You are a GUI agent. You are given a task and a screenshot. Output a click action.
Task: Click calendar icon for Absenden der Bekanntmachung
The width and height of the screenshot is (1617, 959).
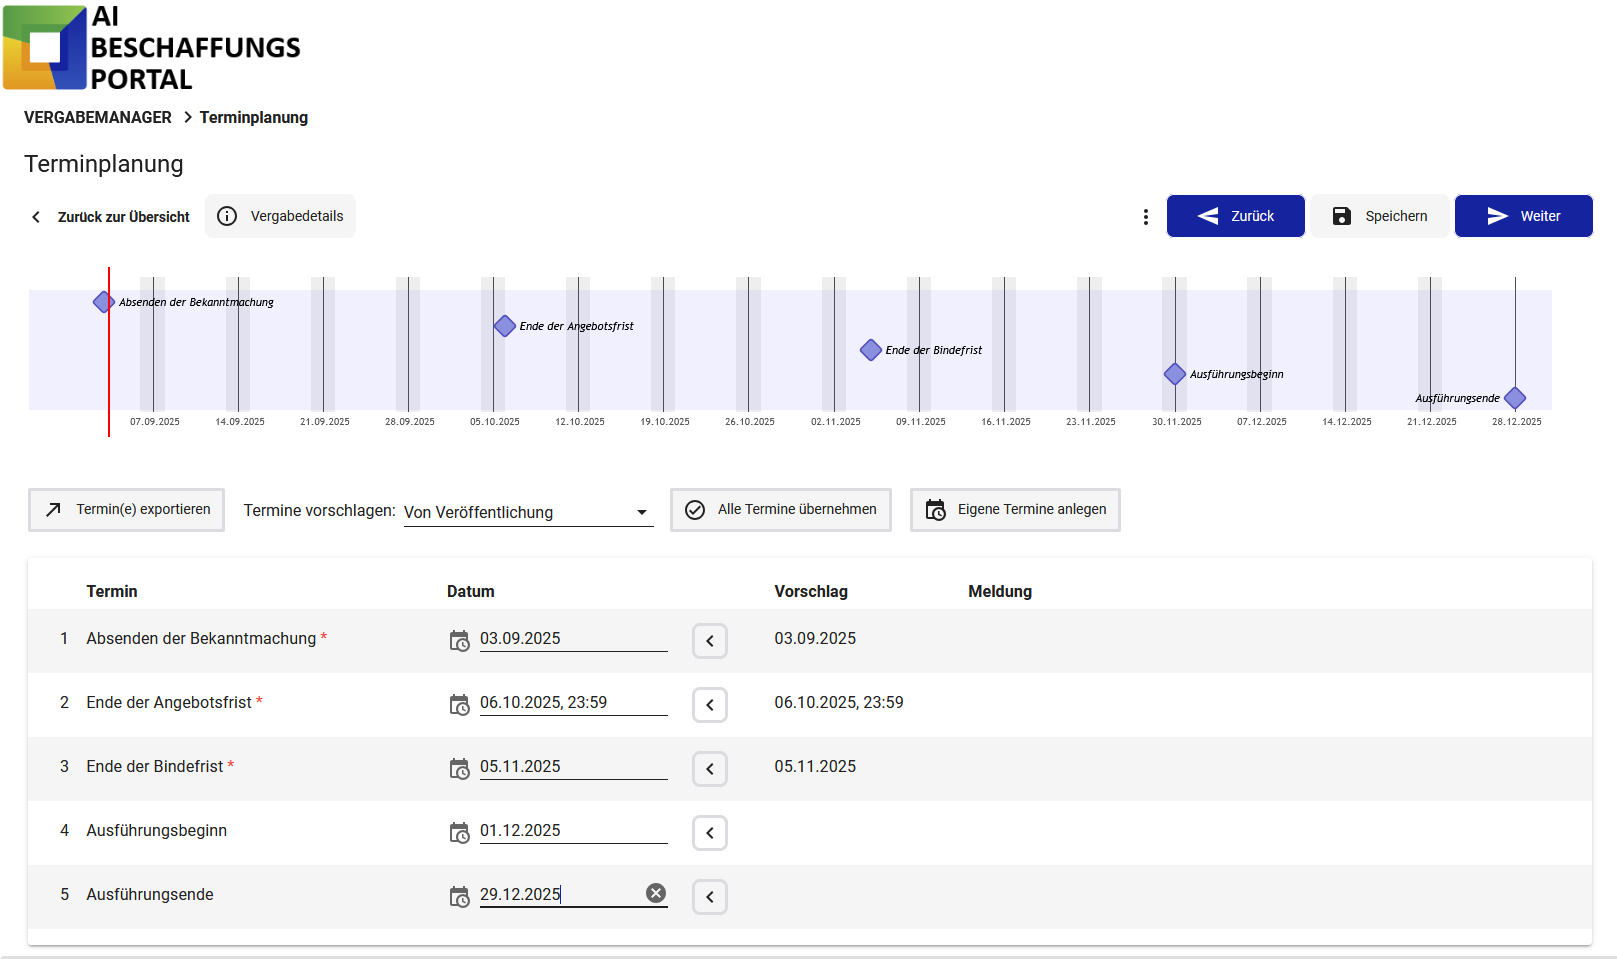coord(459,641)
